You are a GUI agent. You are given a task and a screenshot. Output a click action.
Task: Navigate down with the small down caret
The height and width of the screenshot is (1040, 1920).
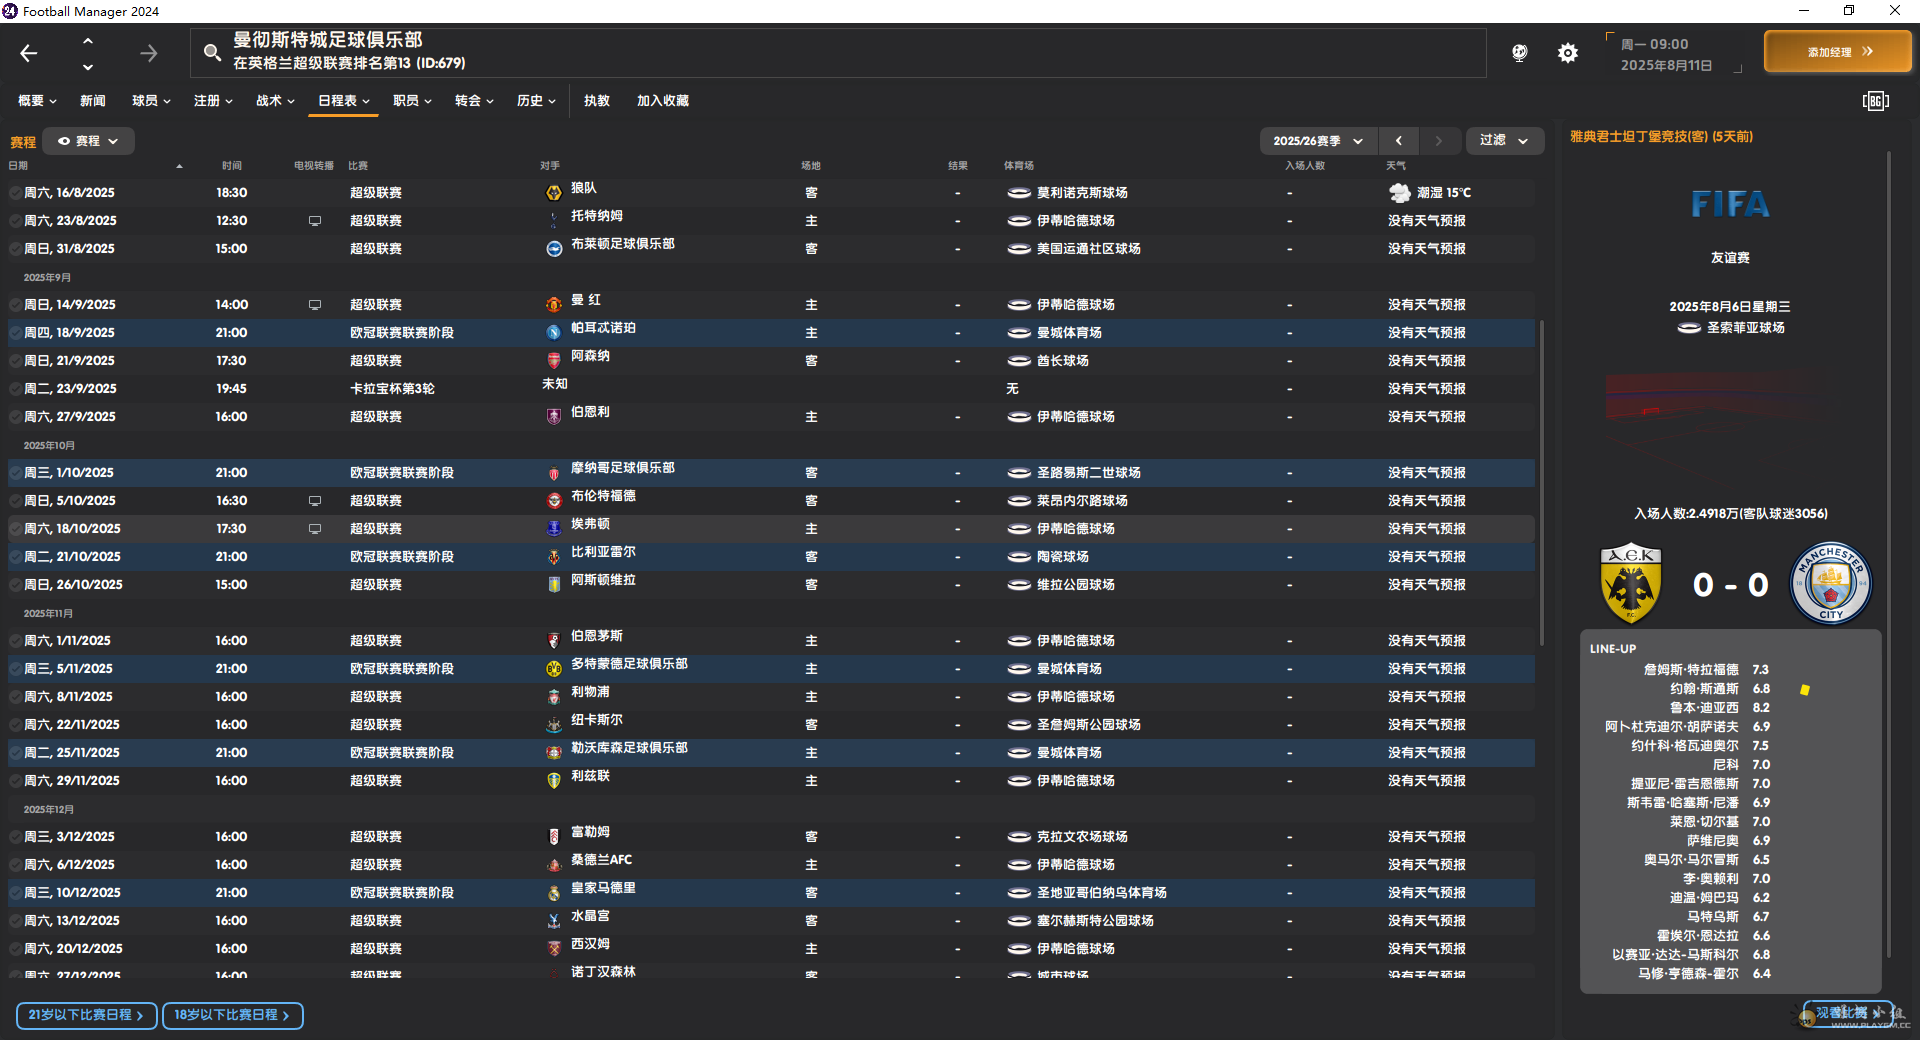click(x=88, y=67)
